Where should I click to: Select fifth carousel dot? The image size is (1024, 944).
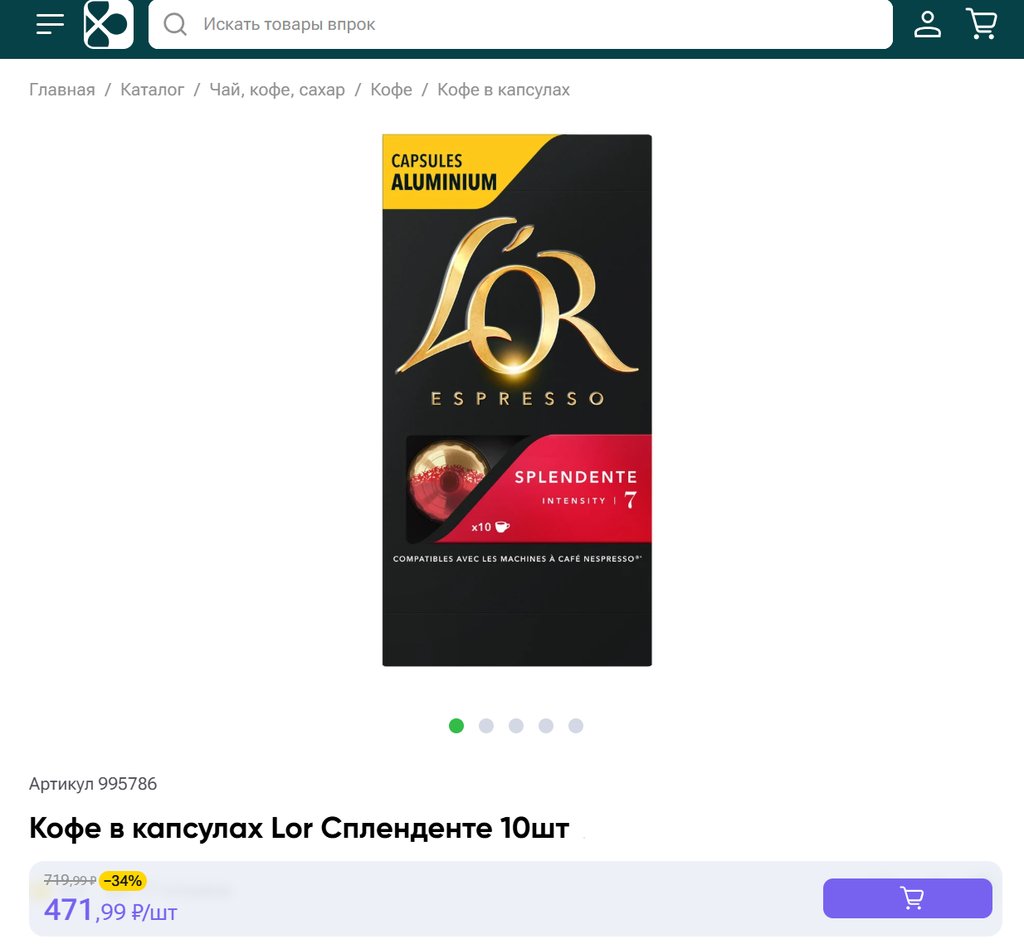click(575, 726)
